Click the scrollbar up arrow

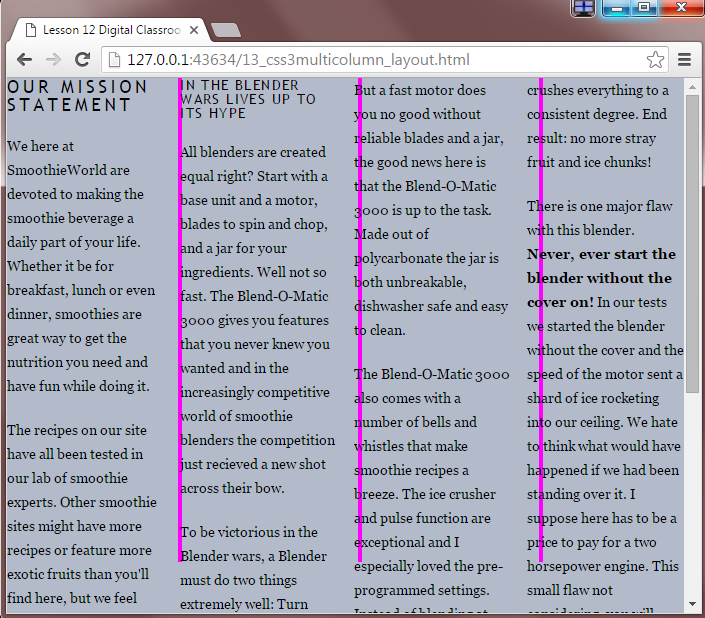click(692, 86)
